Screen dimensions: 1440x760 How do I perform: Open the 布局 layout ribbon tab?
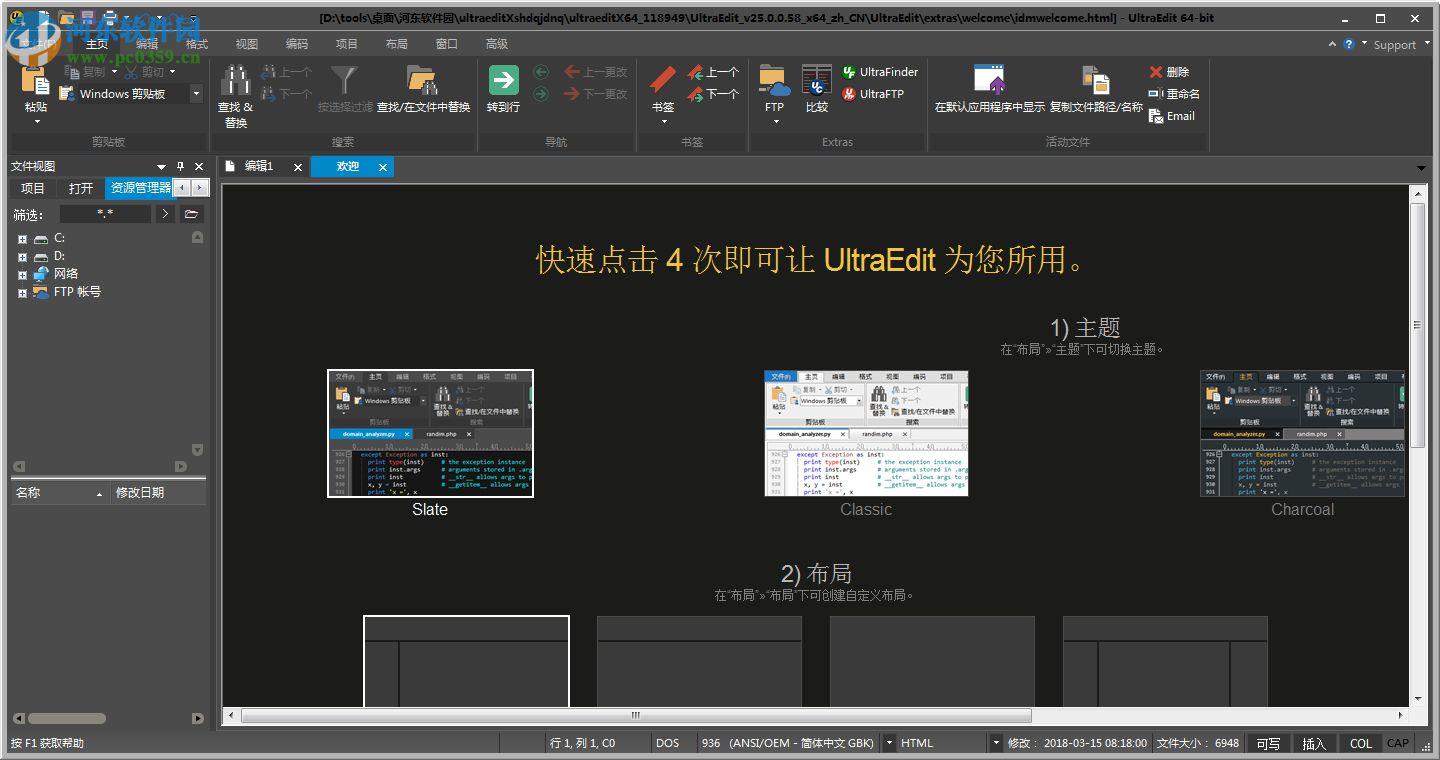[x=396, y=44]
